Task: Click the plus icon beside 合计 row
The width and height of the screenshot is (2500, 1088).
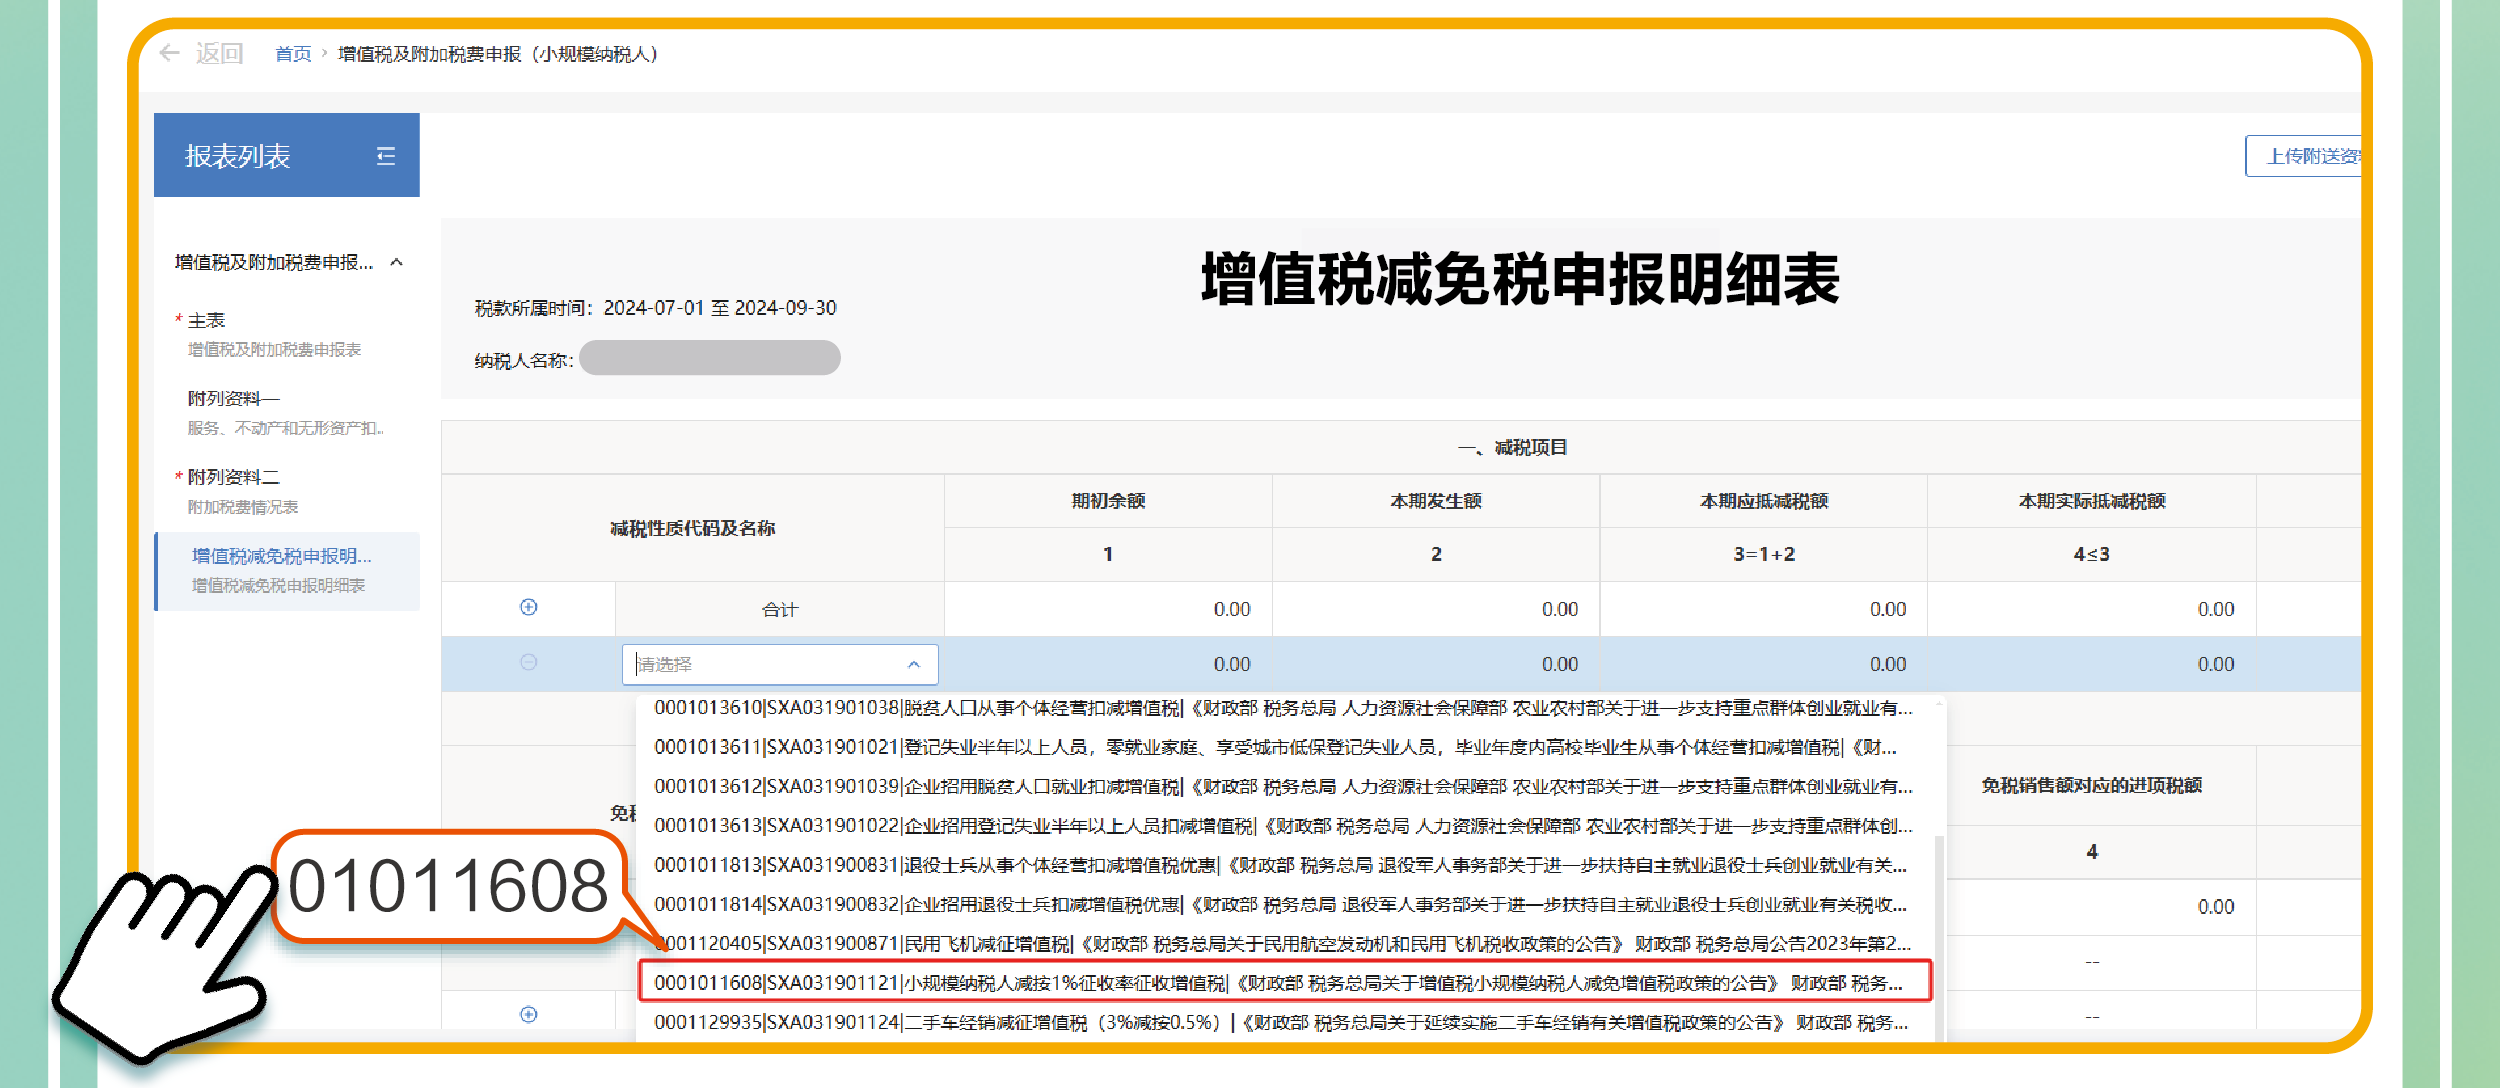Action: (x=529, y=607)
